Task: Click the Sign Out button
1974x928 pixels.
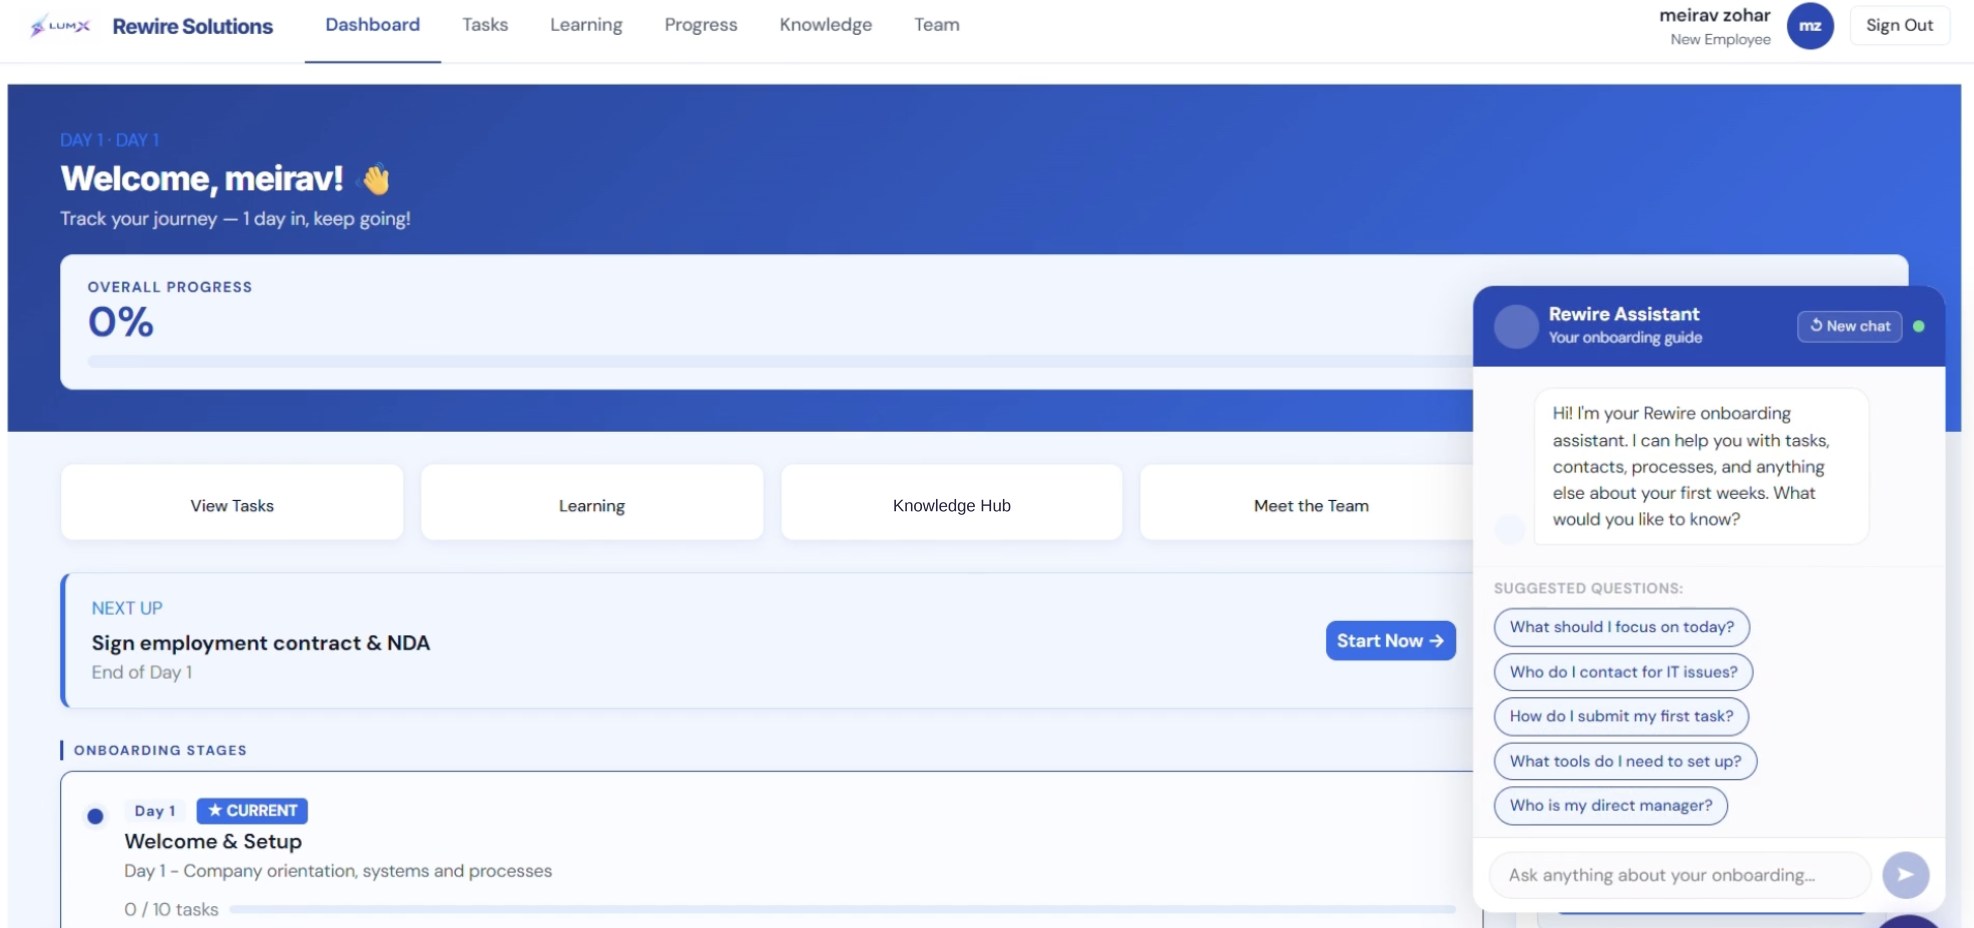Action: [x=1899, y=26]
